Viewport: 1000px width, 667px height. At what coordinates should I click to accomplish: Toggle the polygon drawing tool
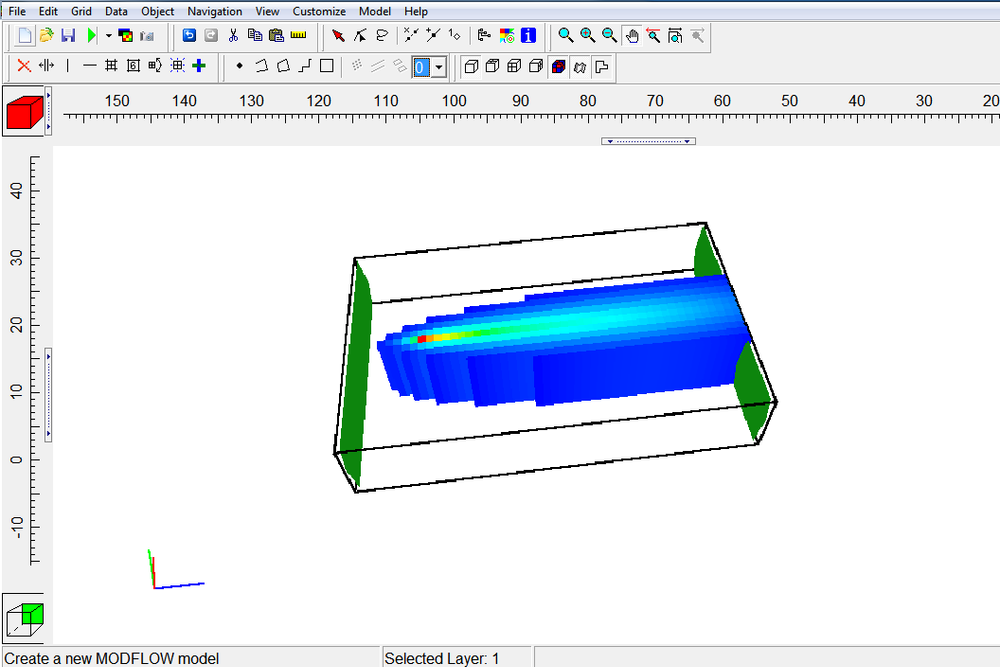pos(284,66)
